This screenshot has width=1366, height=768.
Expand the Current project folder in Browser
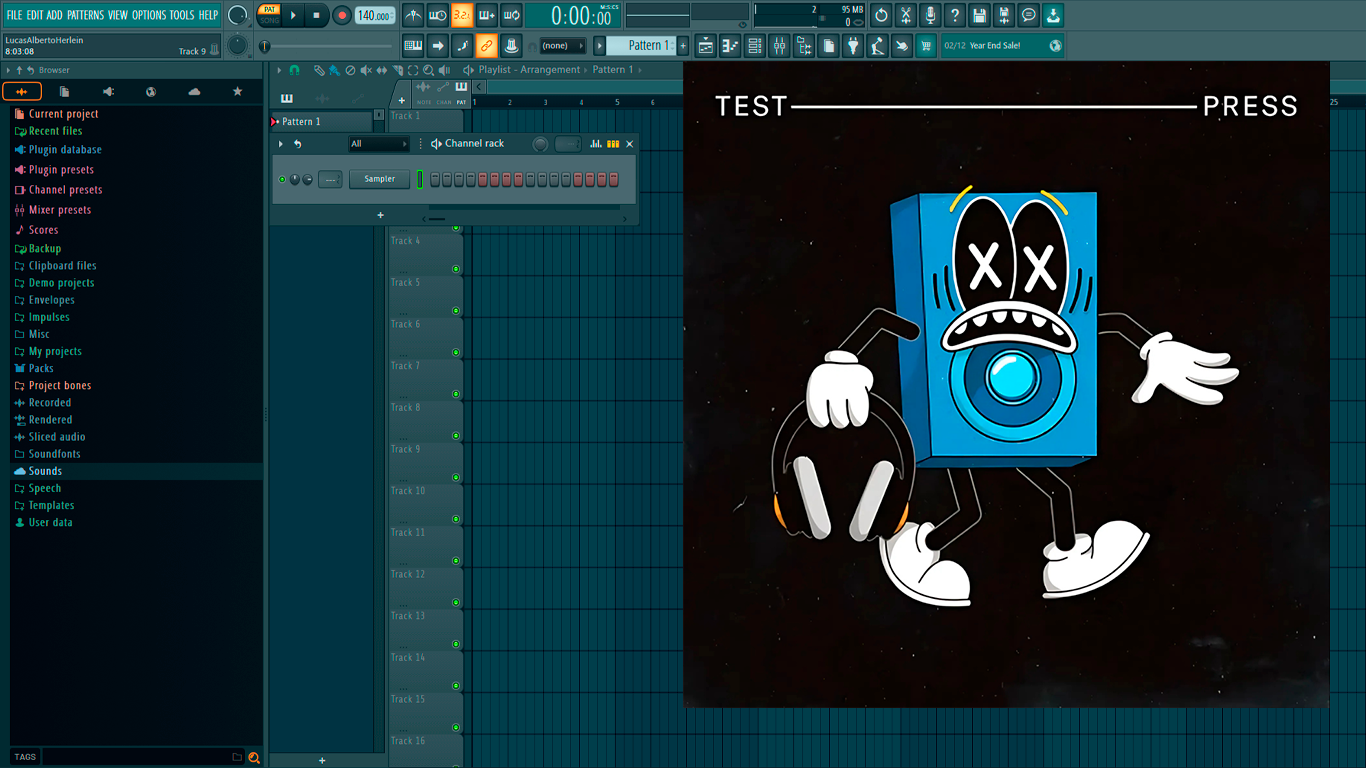tap(63, 114)
